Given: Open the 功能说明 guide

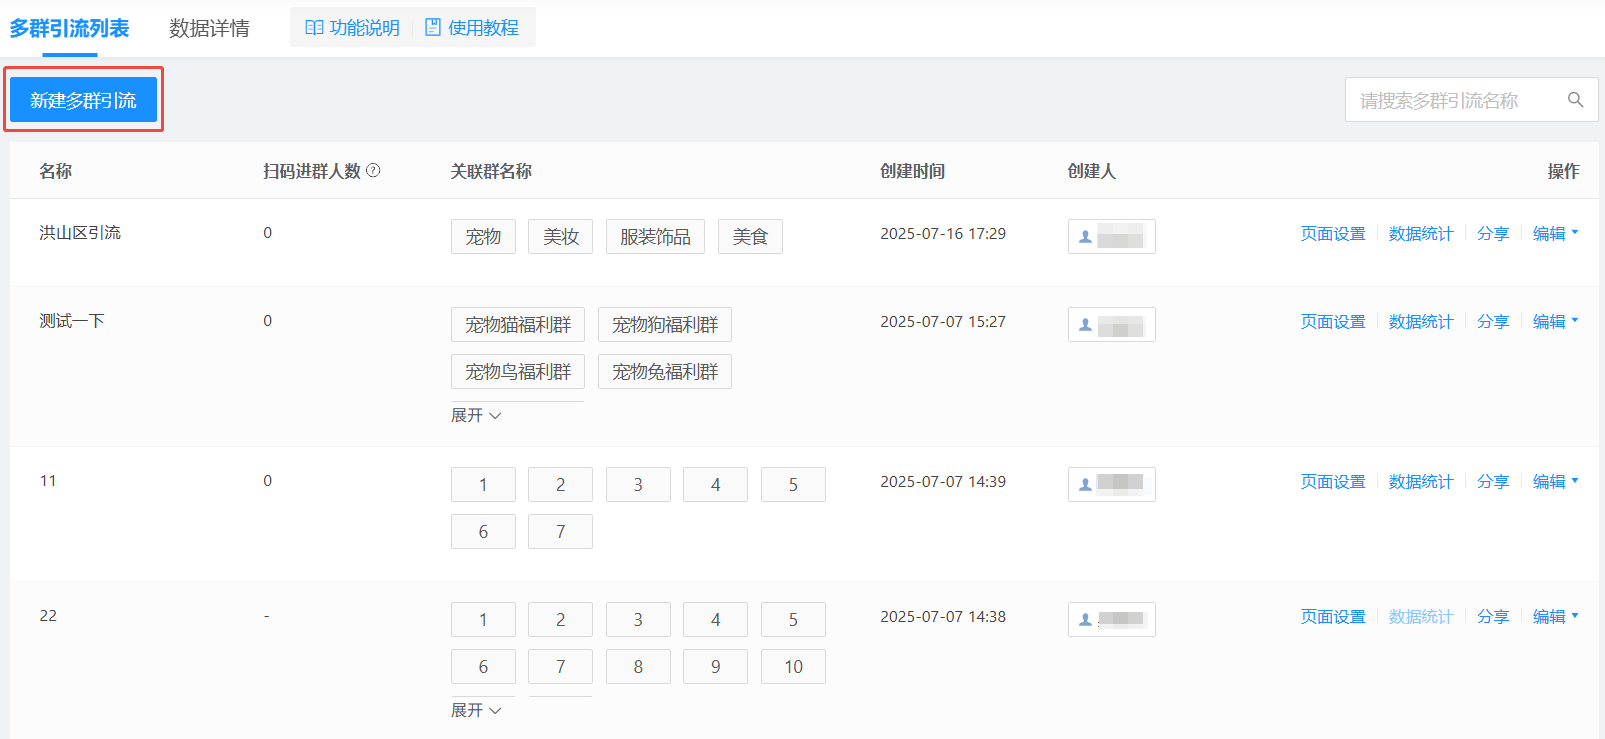Looking at the screenshot, I should pyautogui.click(x=352, y=28).
